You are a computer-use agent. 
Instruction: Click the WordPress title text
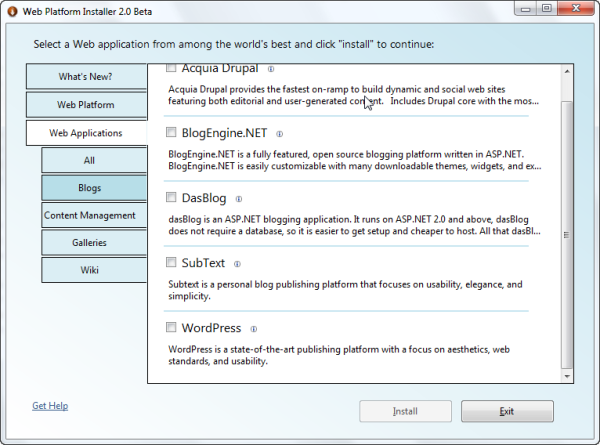[211, 328]
